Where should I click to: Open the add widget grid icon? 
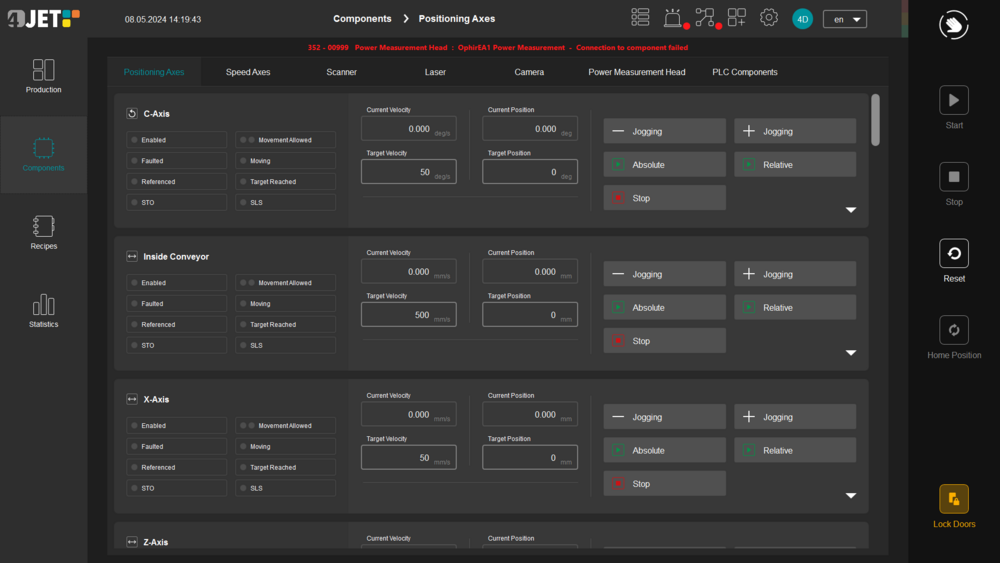[737, 18]
